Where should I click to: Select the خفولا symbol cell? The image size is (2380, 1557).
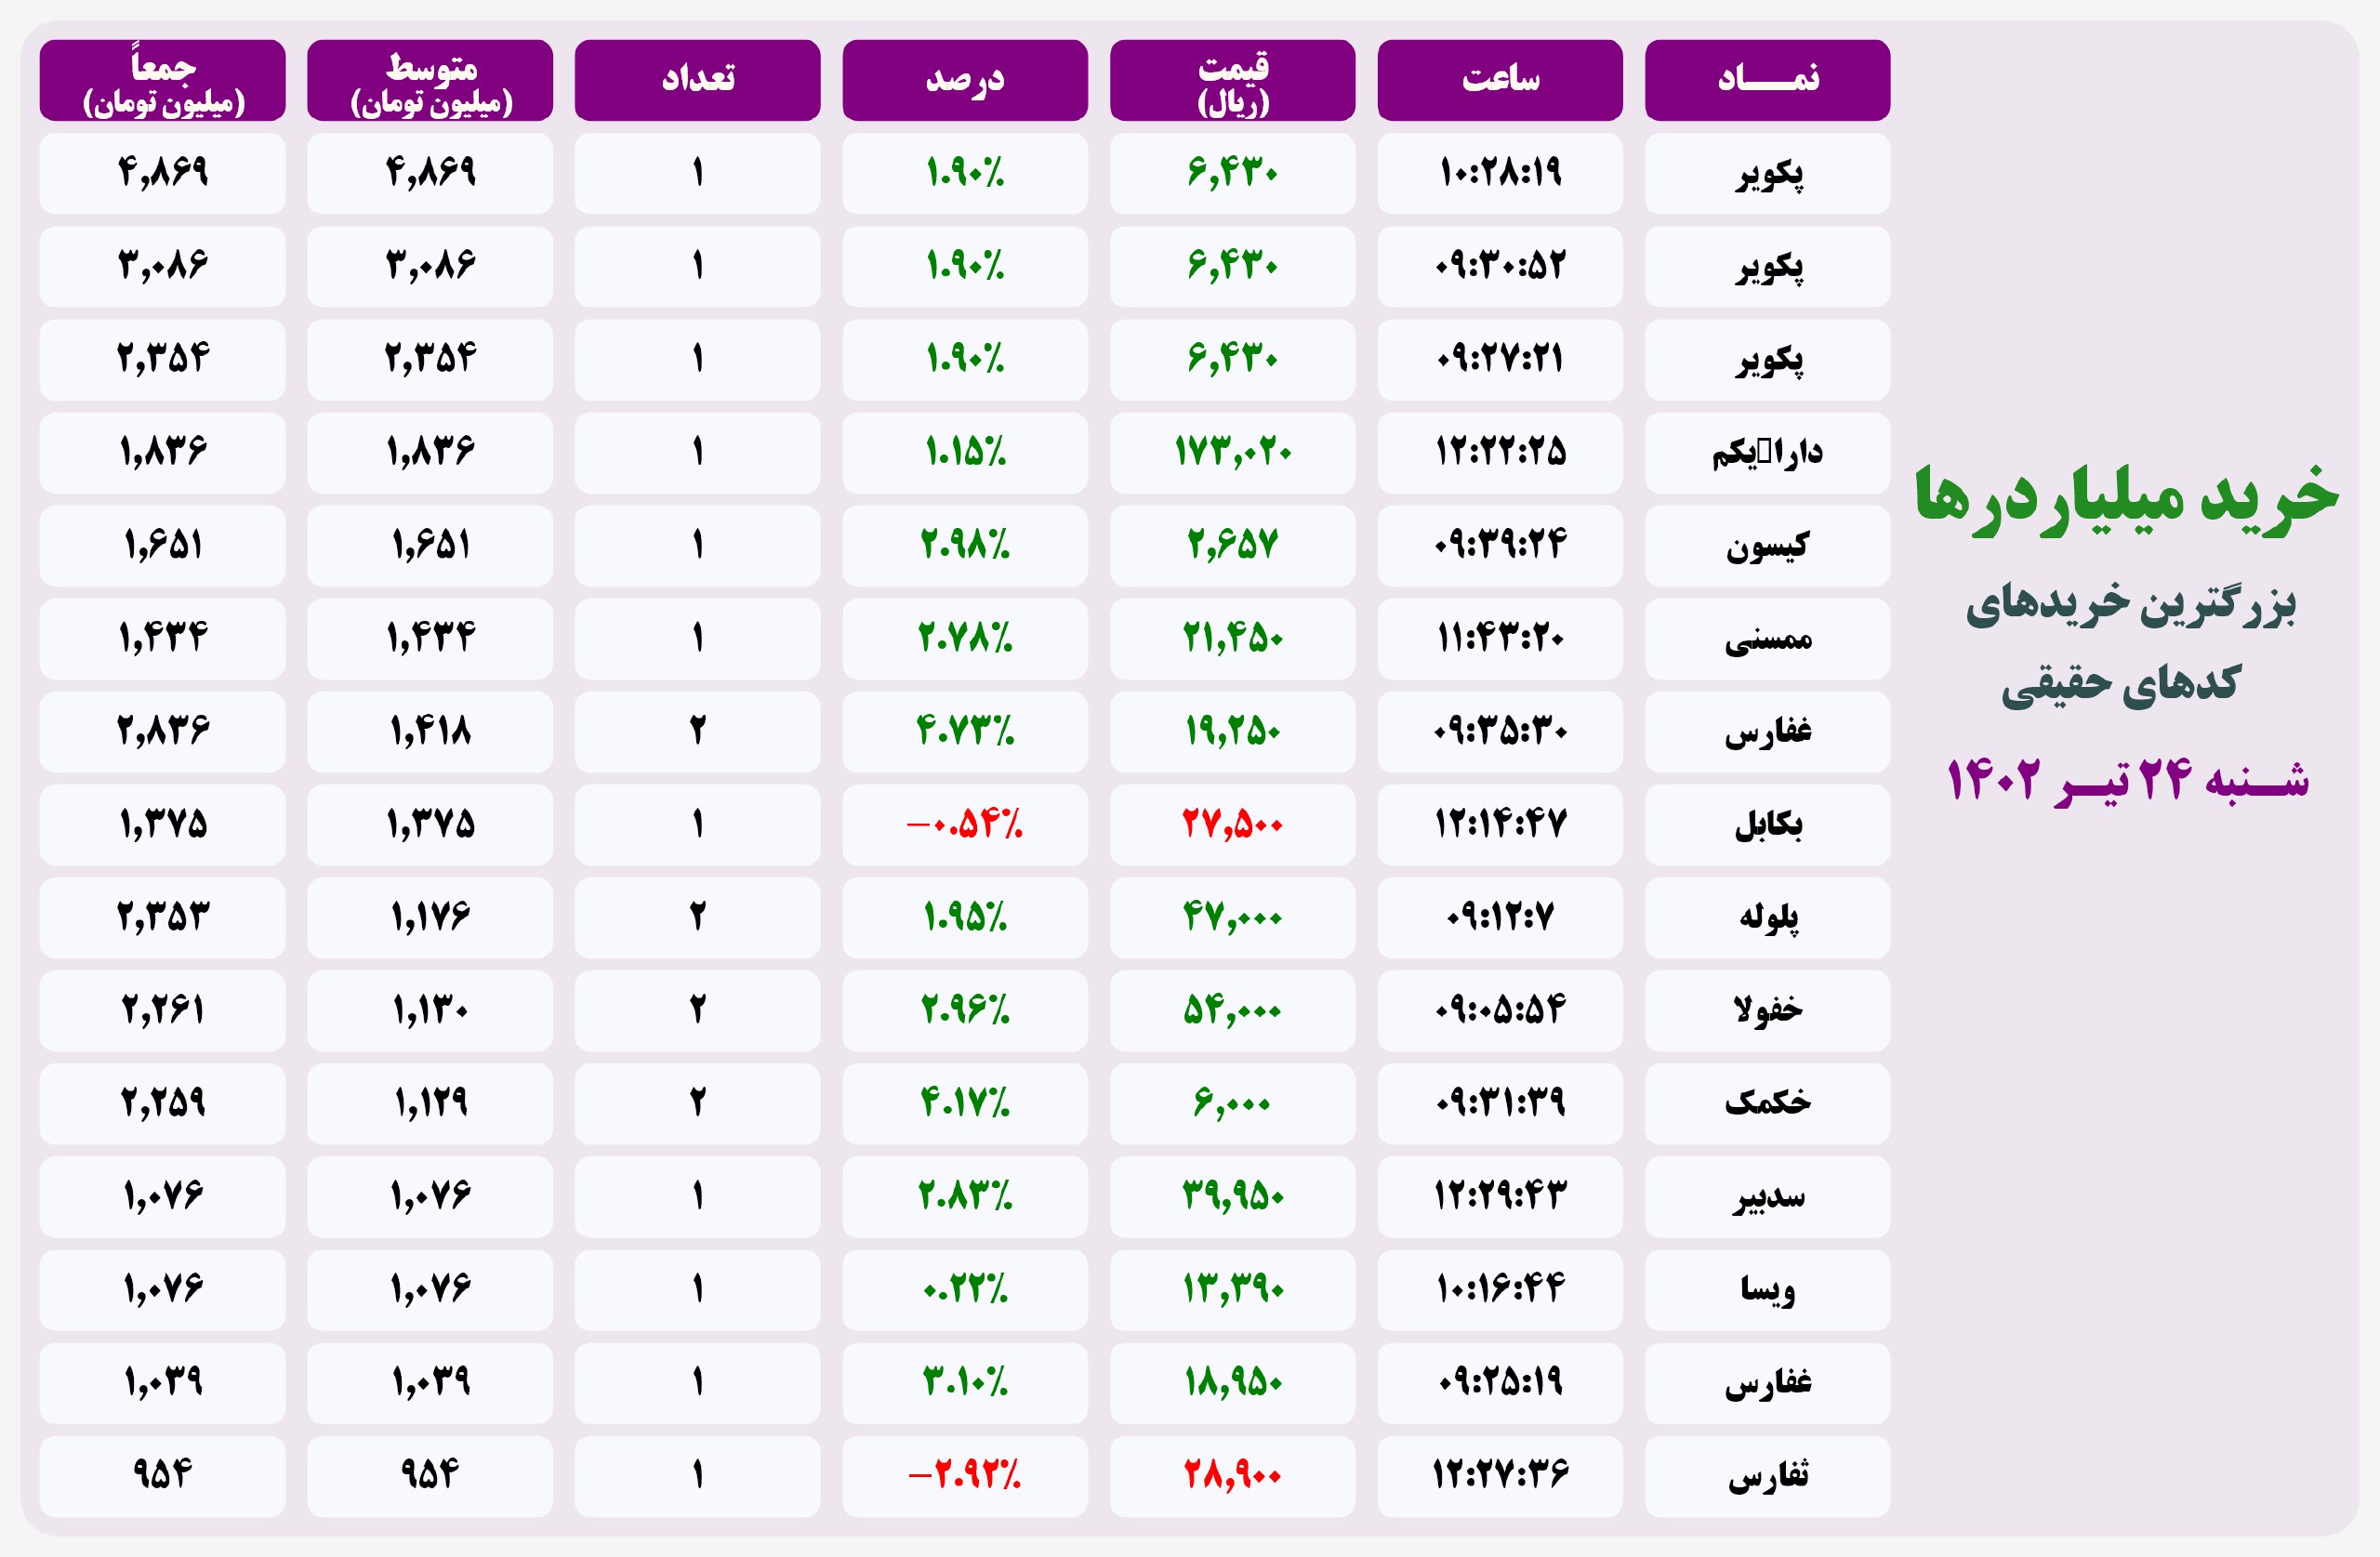[x=1767, y=1011]
